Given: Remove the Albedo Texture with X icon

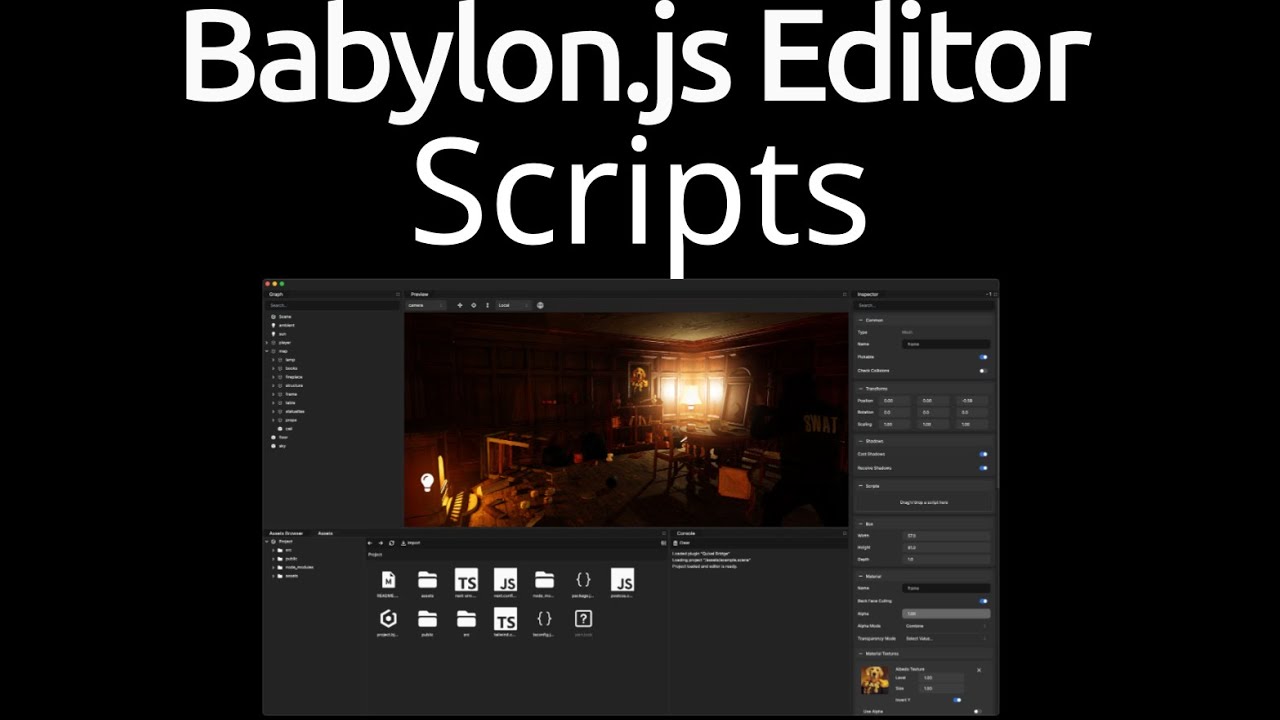Looking at the screenshot, I should click(x=979, y=670).
